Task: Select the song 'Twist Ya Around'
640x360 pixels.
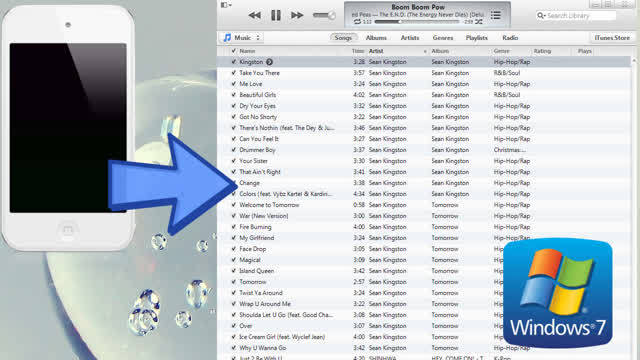Action: click(x=260, y=293)
